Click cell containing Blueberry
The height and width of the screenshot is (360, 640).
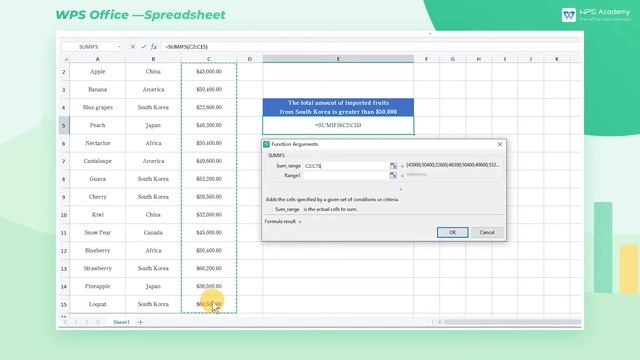click(x=98, y=251)
